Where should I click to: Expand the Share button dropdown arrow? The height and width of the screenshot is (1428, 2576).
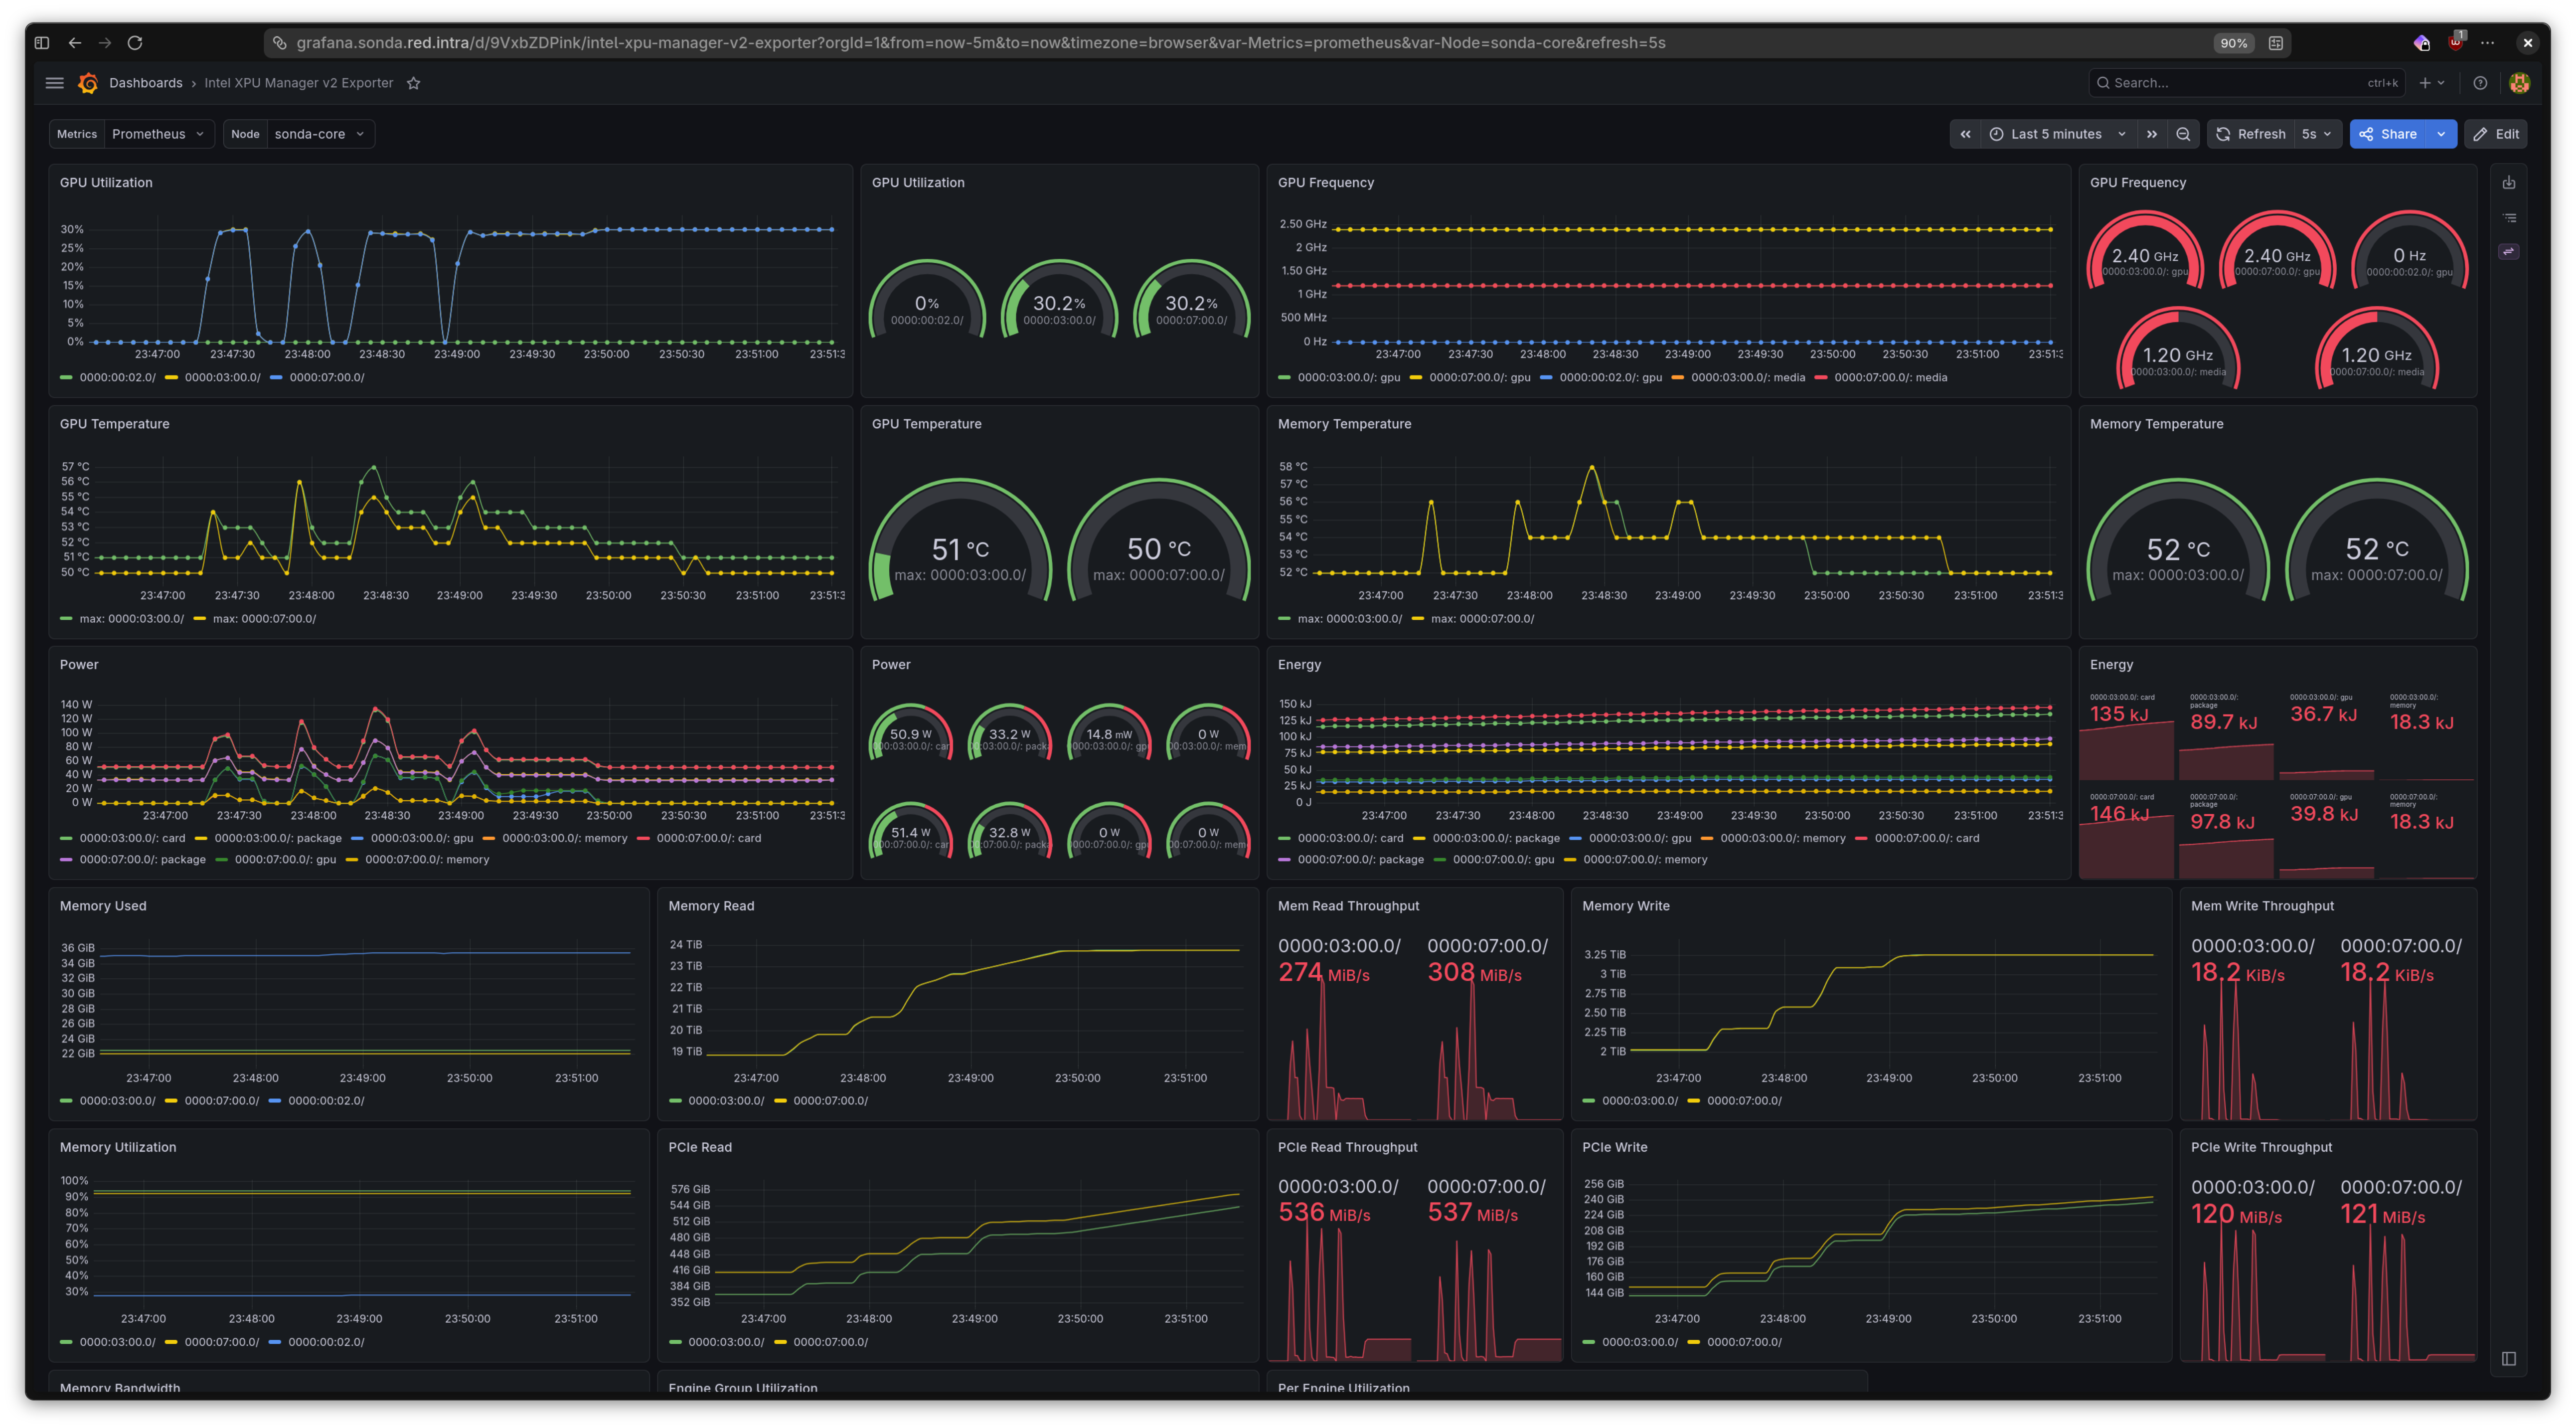[x=2441, y=134]
